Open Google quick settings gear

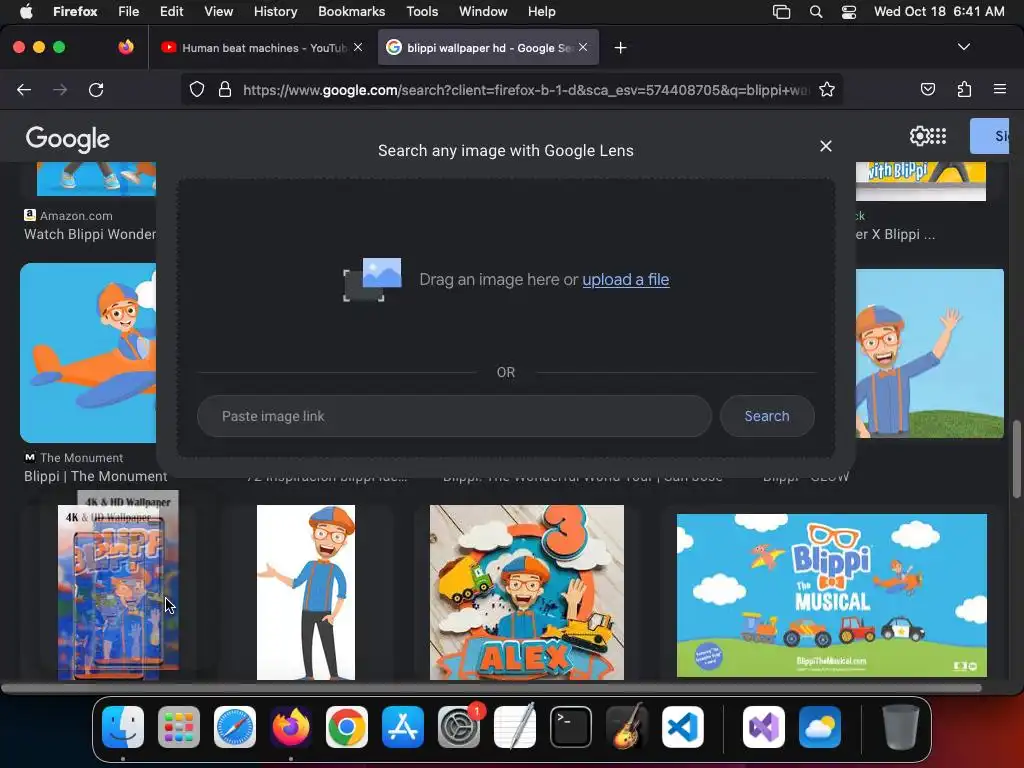[x=919, y=136]
